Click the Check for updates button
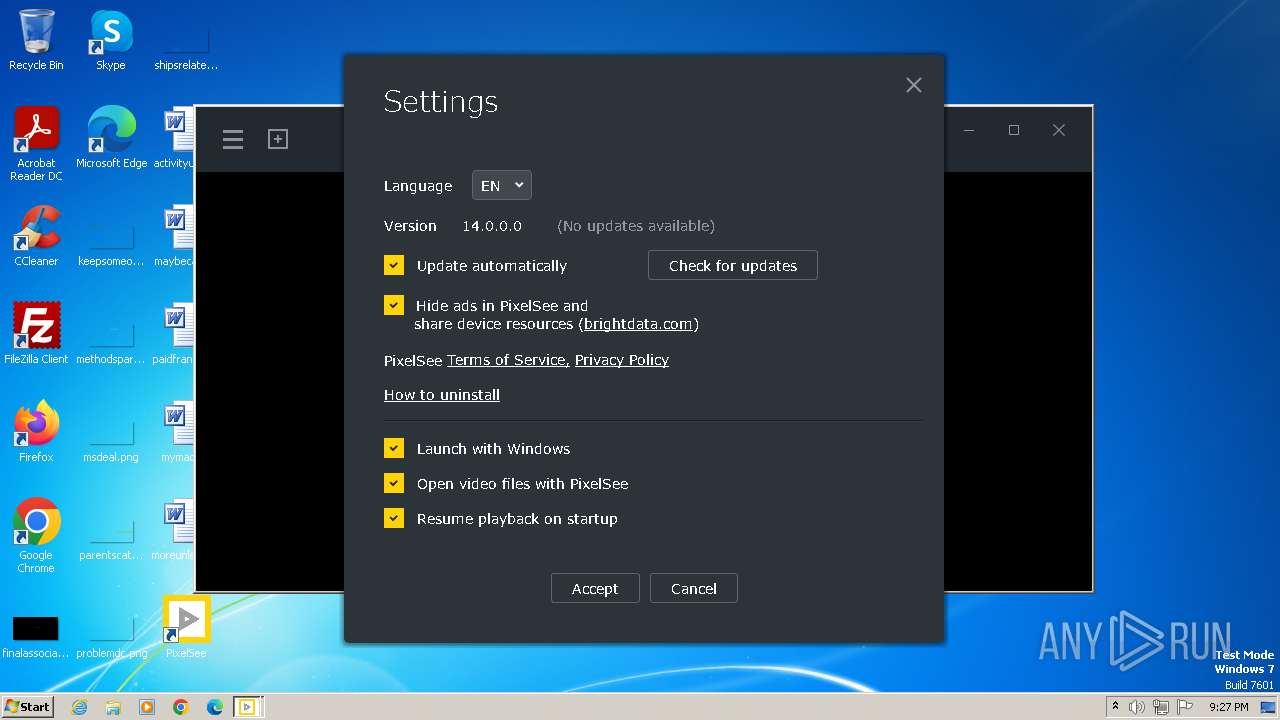The image size is (1280, 720). pos(733,265)
